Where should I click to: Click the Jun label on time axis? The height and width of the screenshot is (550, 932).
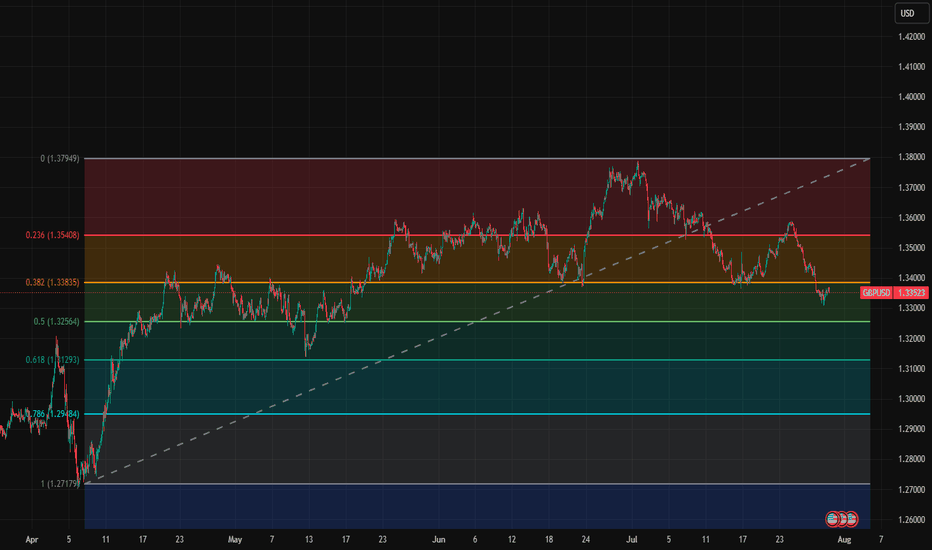pos(439,540)
